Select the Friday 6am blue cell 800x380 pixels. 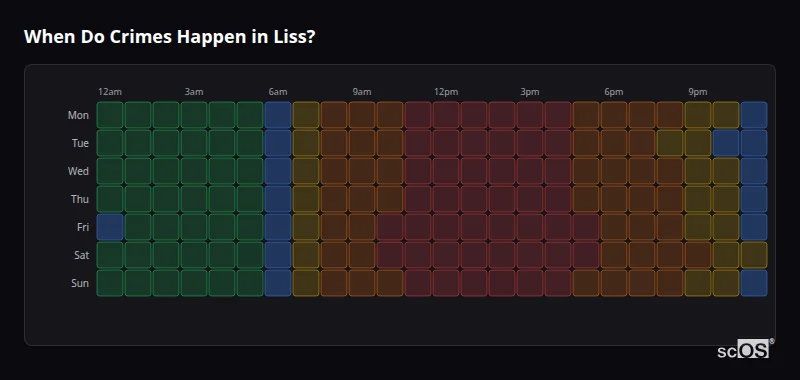278,227
